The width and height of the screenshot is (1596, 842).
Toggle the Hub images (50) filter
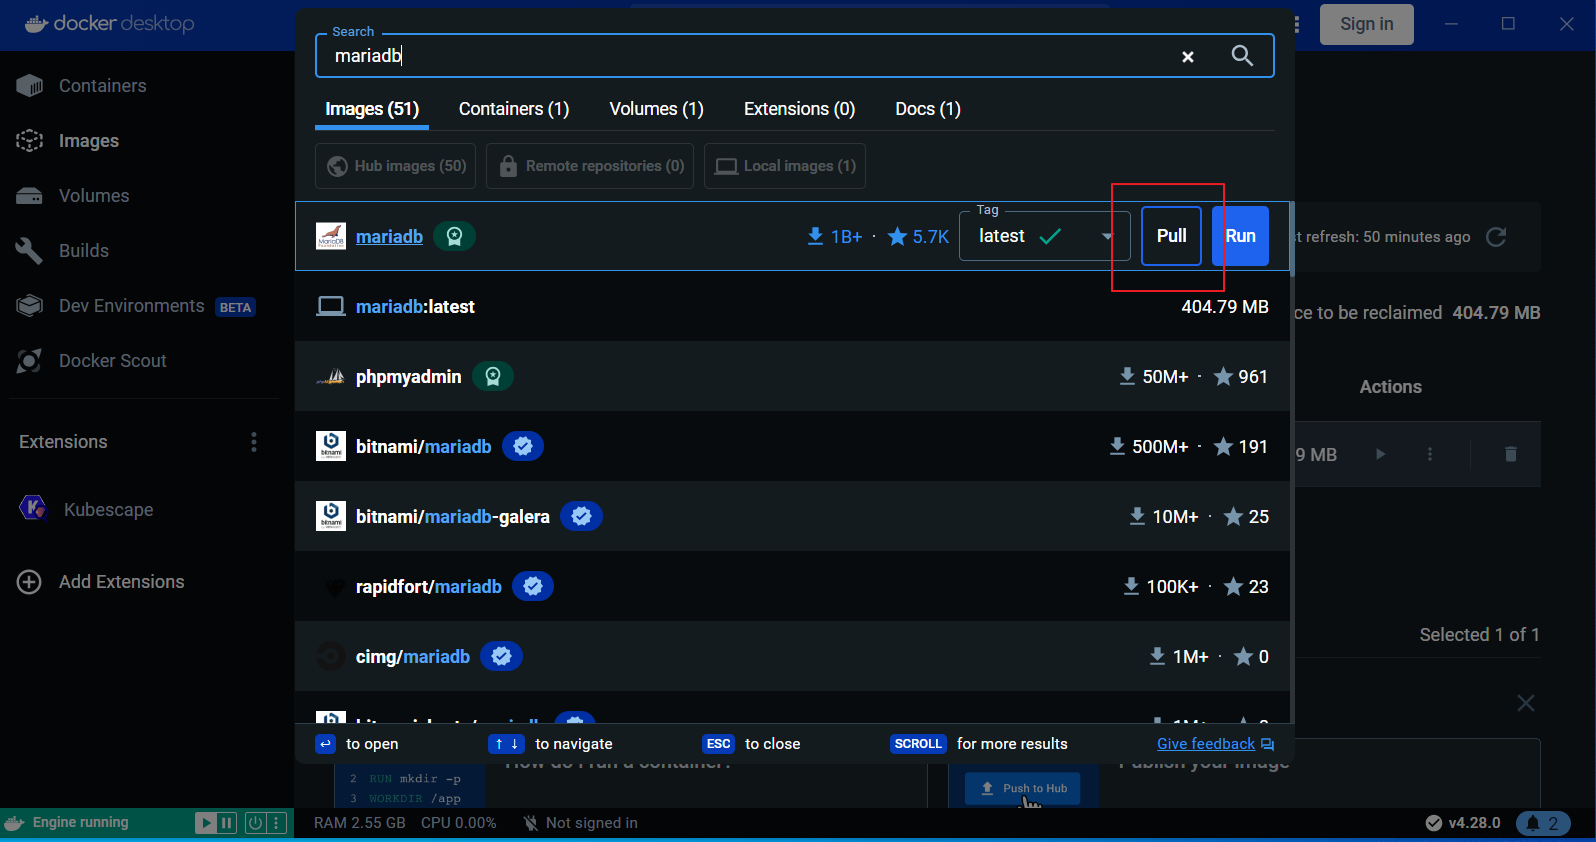pos(396,166)
